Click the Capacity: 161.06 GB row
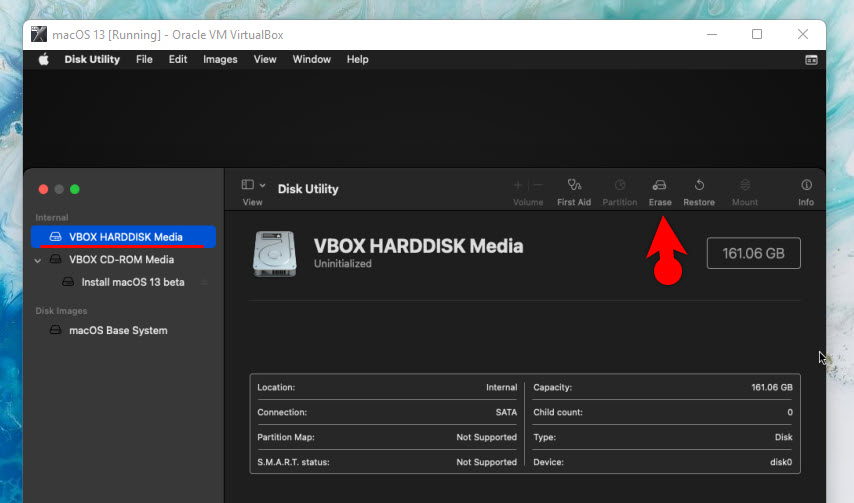Viewport: 854px width, 503px height. (x=663, y=387)
